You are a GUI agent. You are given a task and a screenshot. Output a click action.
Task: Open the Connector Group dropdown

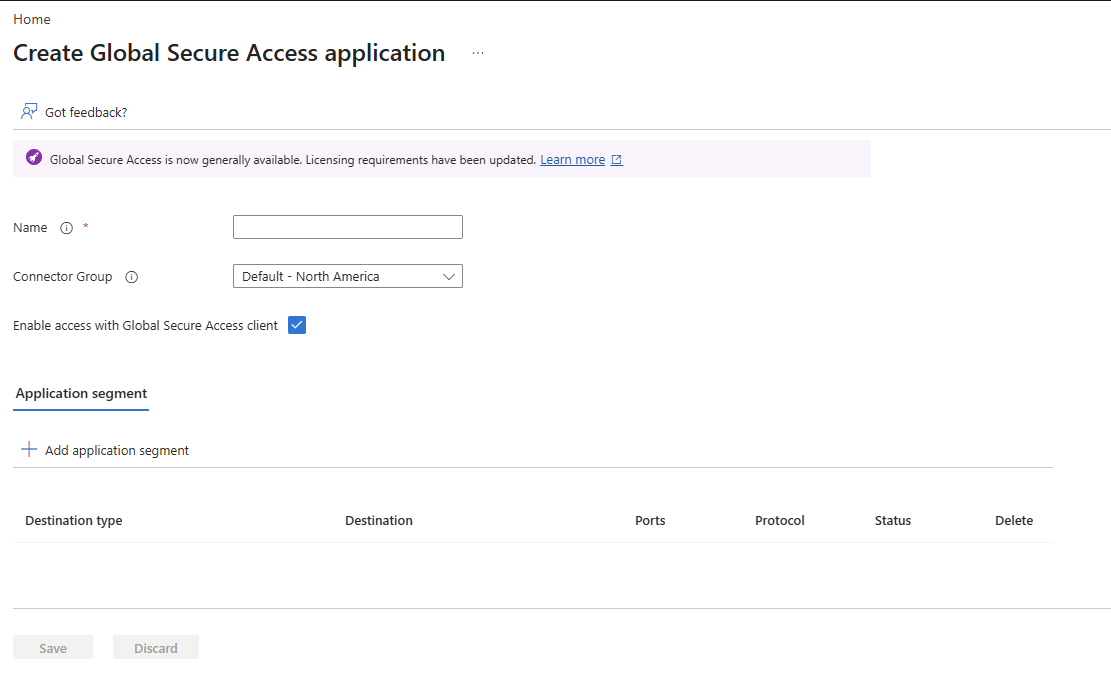click(x=348, y=276)
